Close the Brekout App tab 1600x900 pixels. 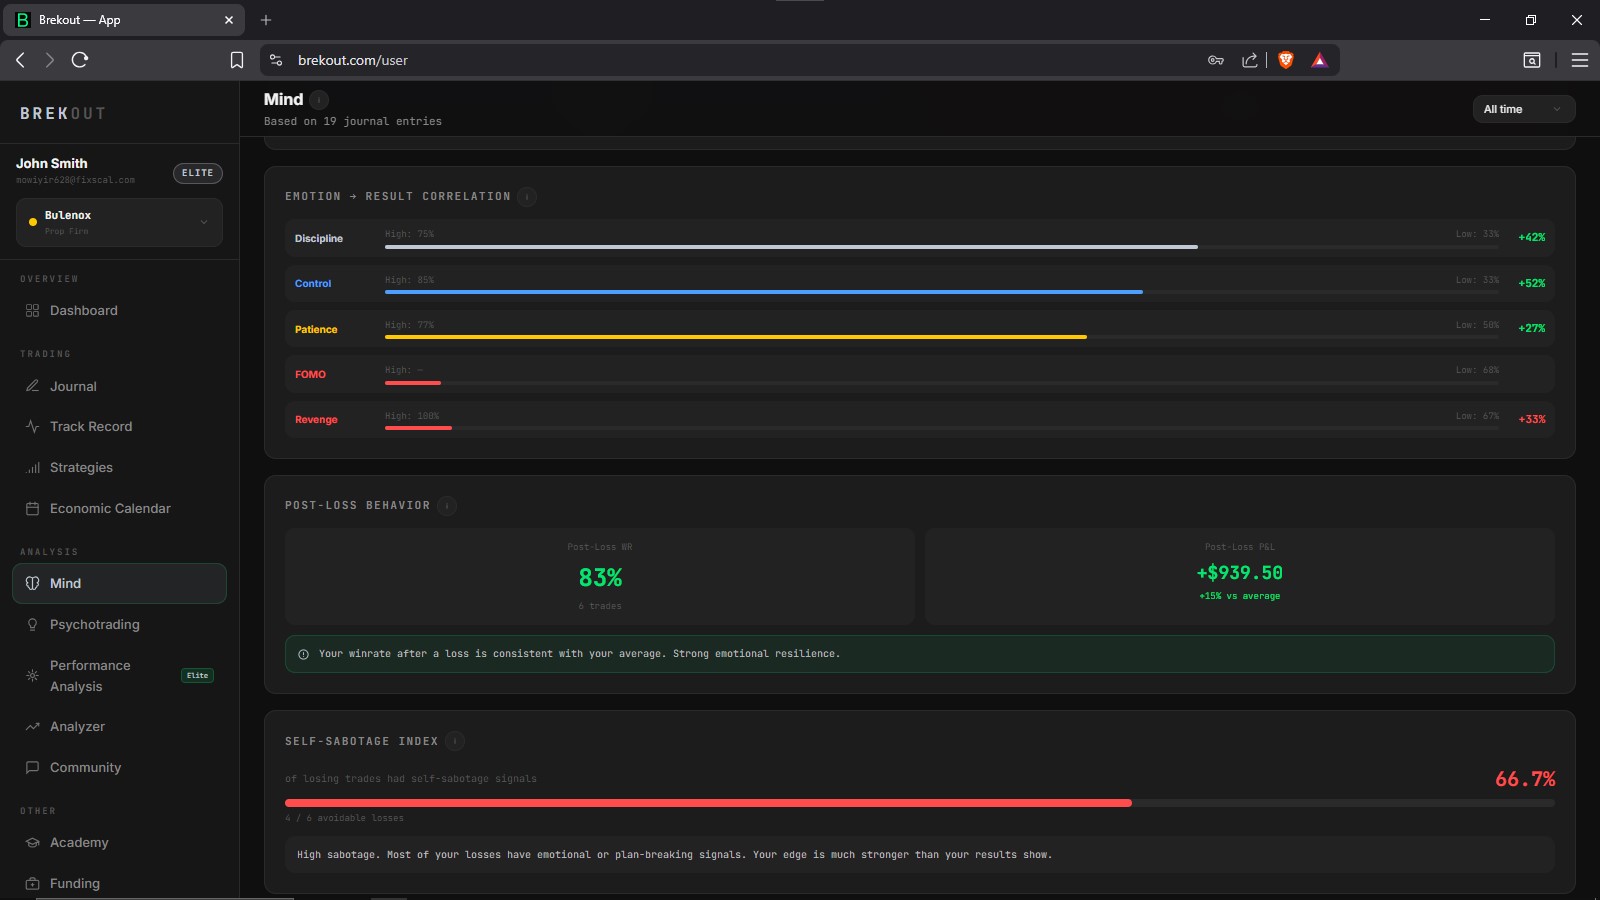click(x=229, y=20)
